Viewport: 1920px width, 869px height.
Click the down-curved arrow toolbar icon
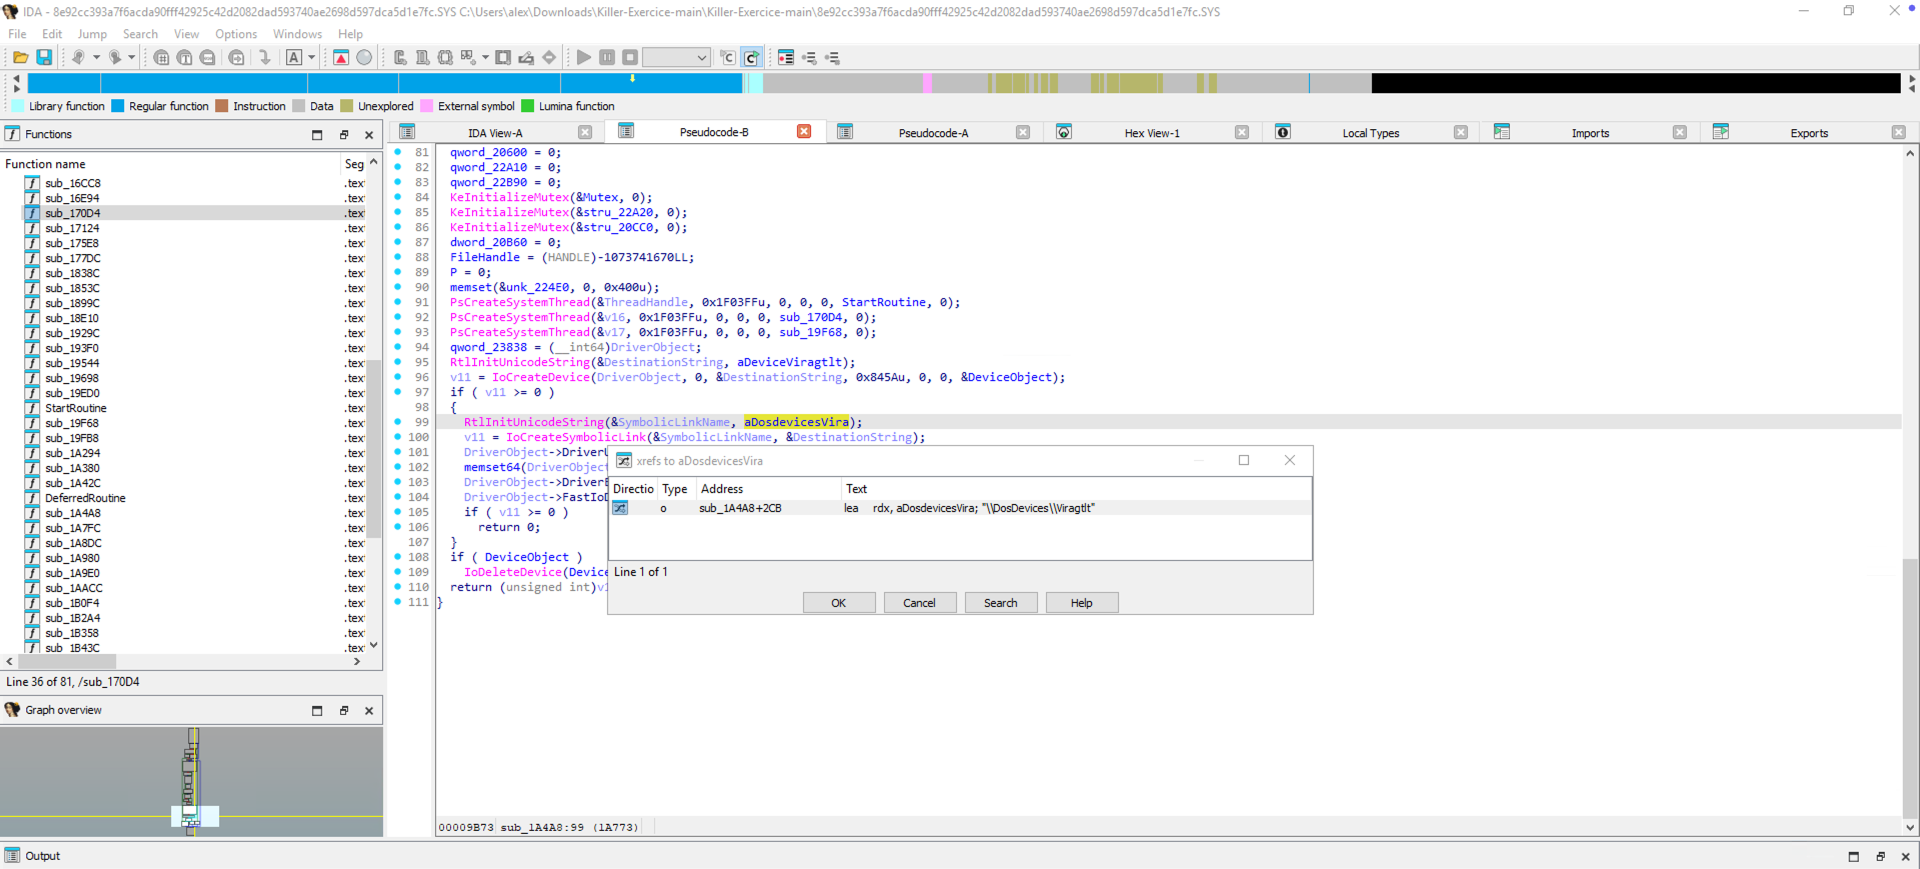[264, 58]
